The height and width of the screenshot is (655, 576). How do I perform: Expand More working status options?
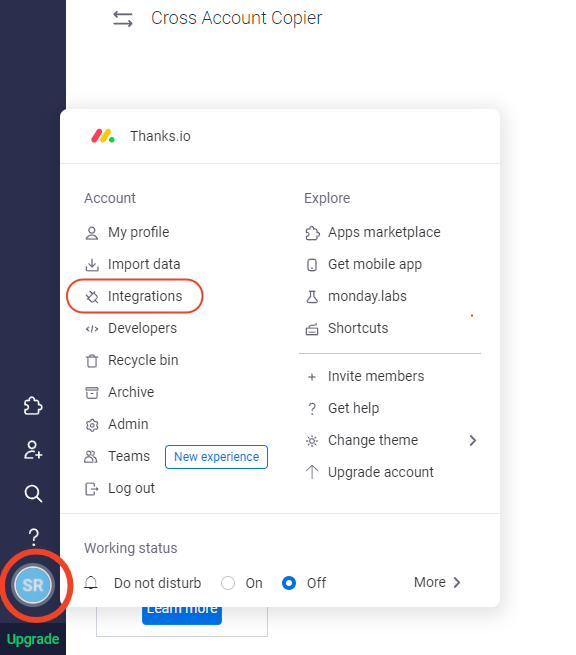[437, 582]
